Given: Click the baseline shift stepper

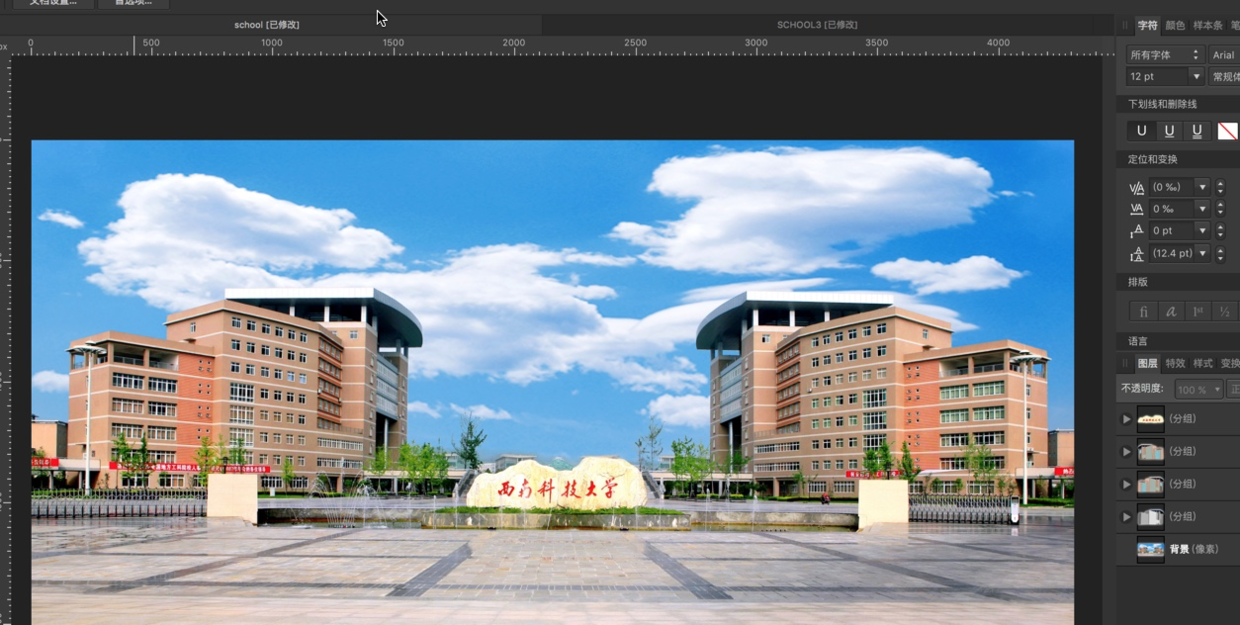Looking at the screenshot, I should (x=1220, y=231).
